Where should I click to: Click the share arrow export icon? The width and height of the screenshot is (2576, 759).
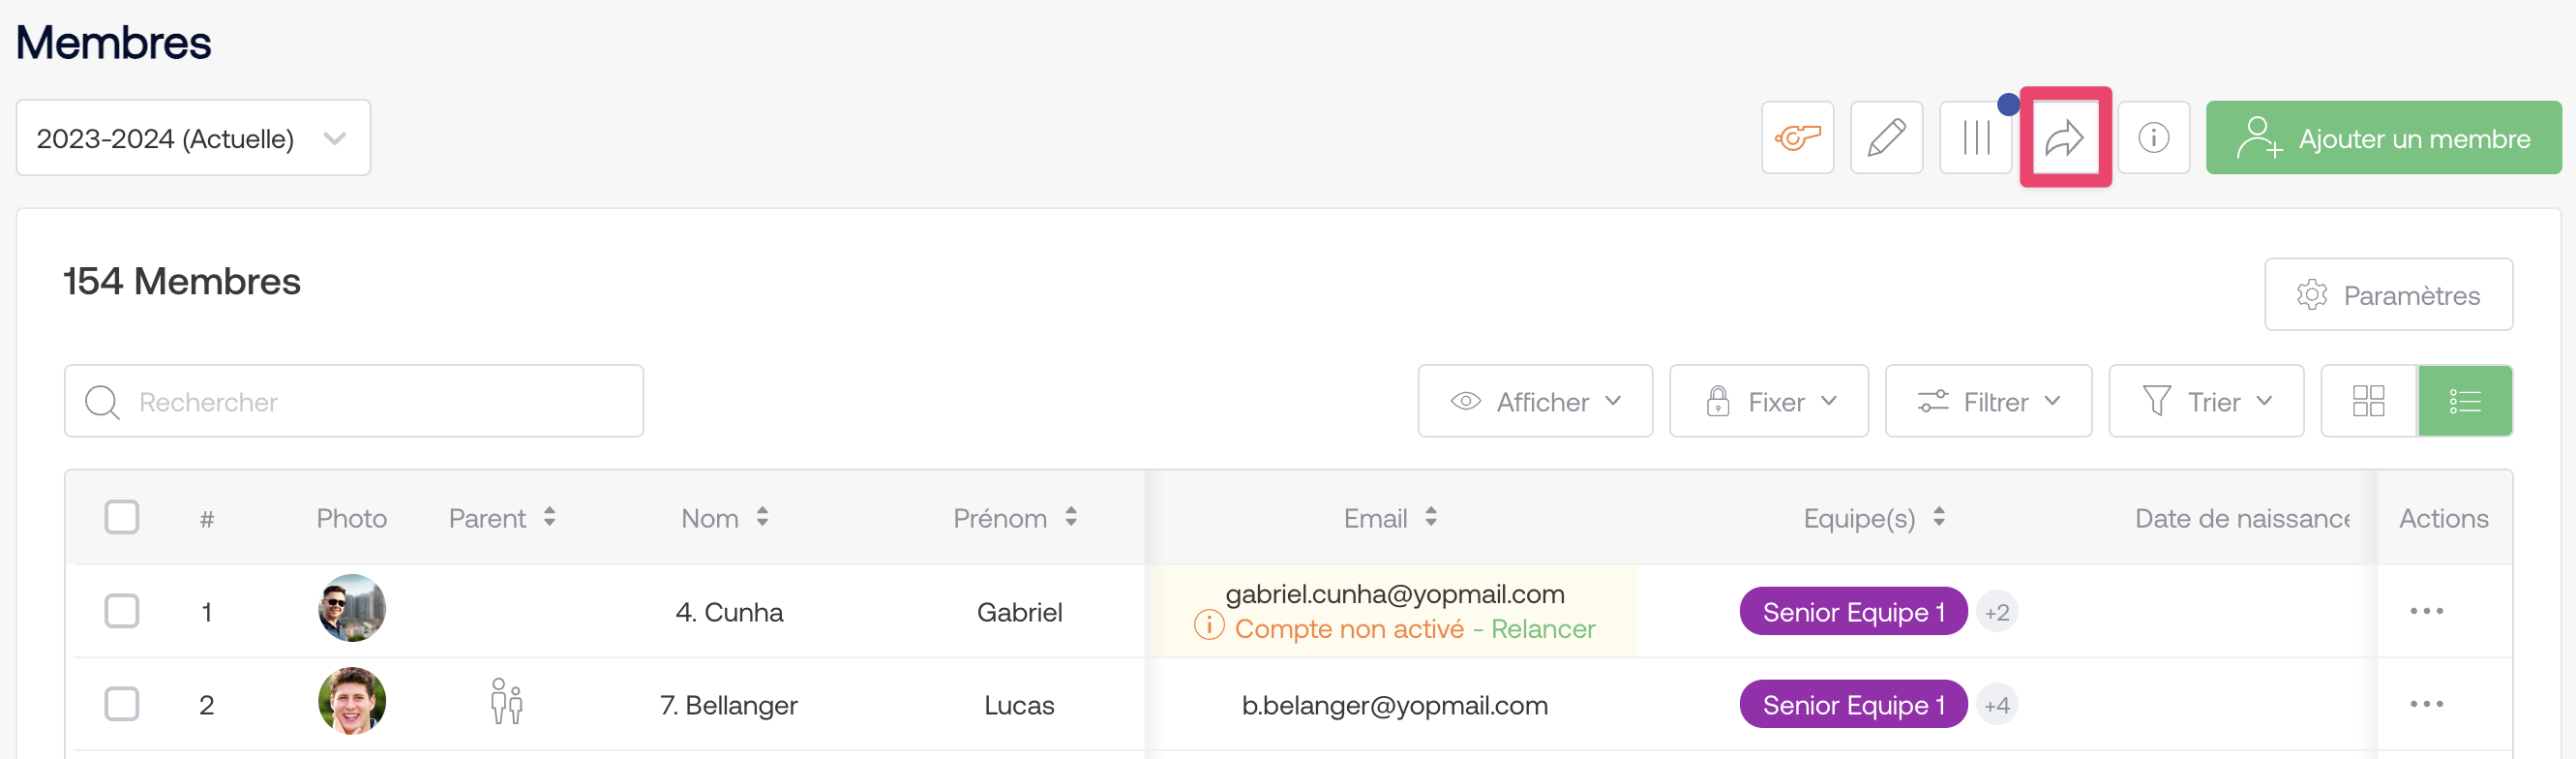[2065, 138]
